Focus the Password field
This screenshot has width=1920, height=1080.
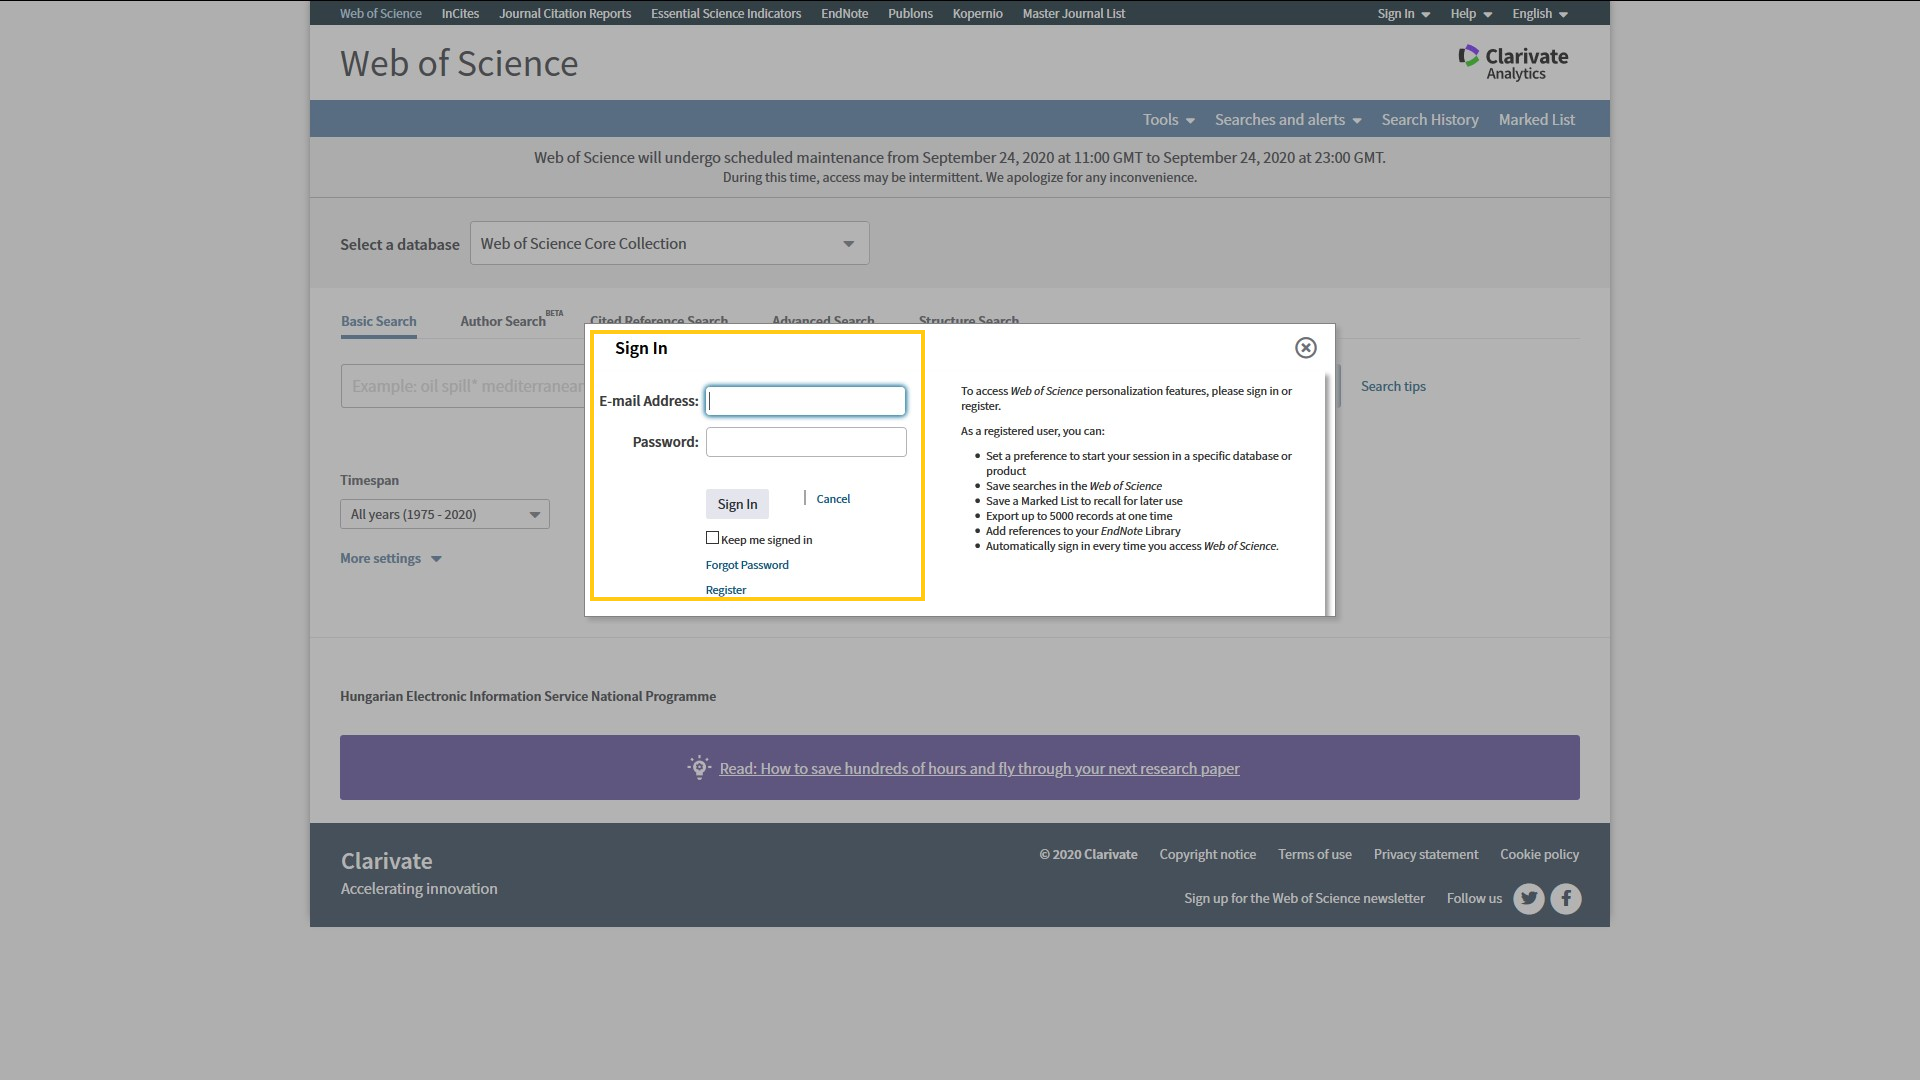[x=805, y=442]
